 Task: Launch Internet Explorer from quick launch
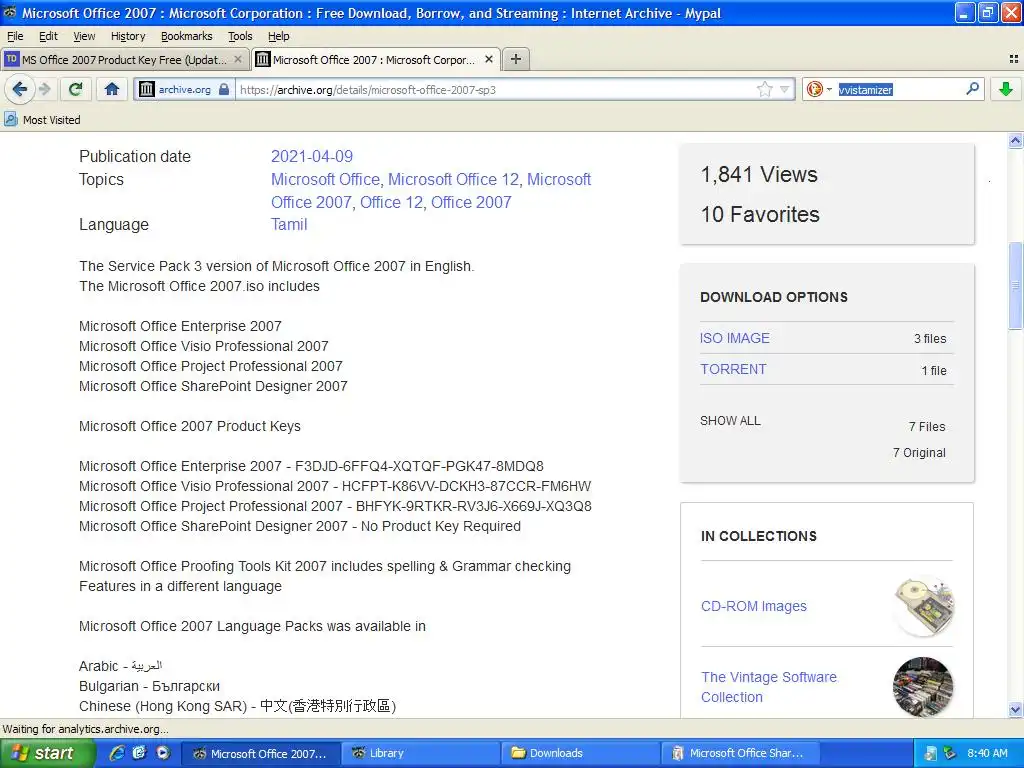(117, 753)
